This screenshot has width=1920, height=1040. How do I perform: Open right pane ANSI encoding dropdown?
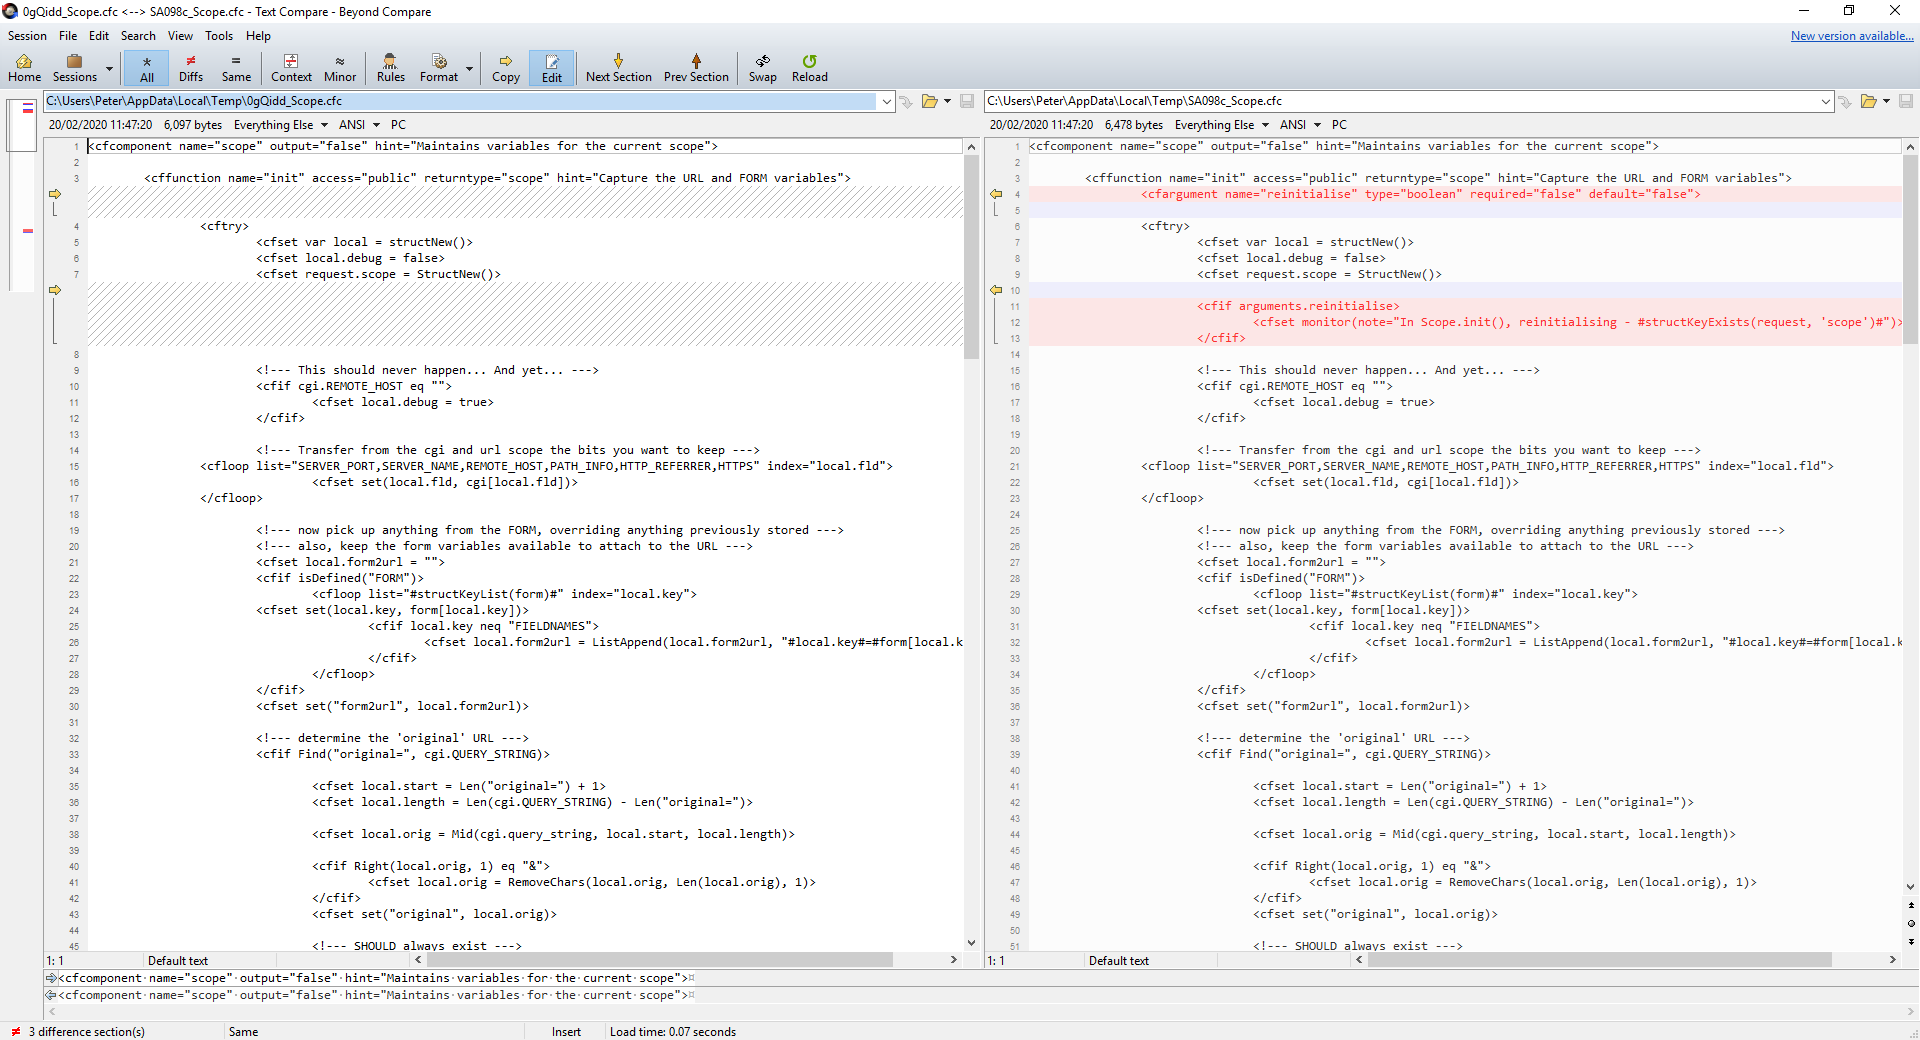(x=1300, y=125)
